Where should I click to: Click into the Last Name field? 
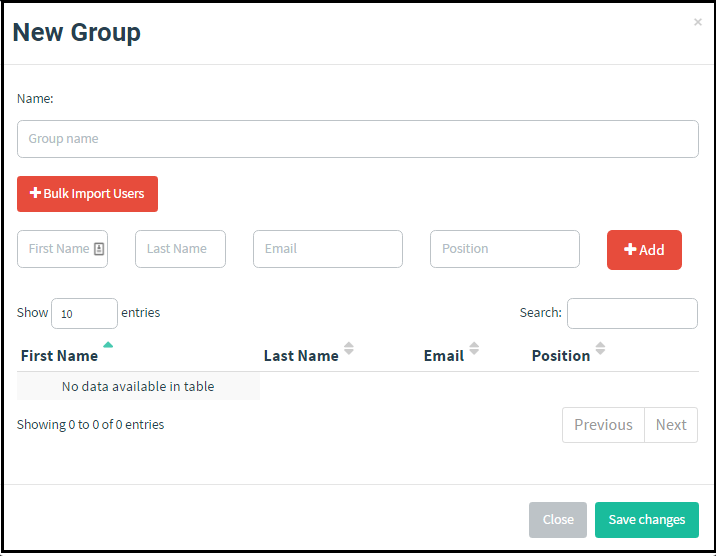coord(180,249)
